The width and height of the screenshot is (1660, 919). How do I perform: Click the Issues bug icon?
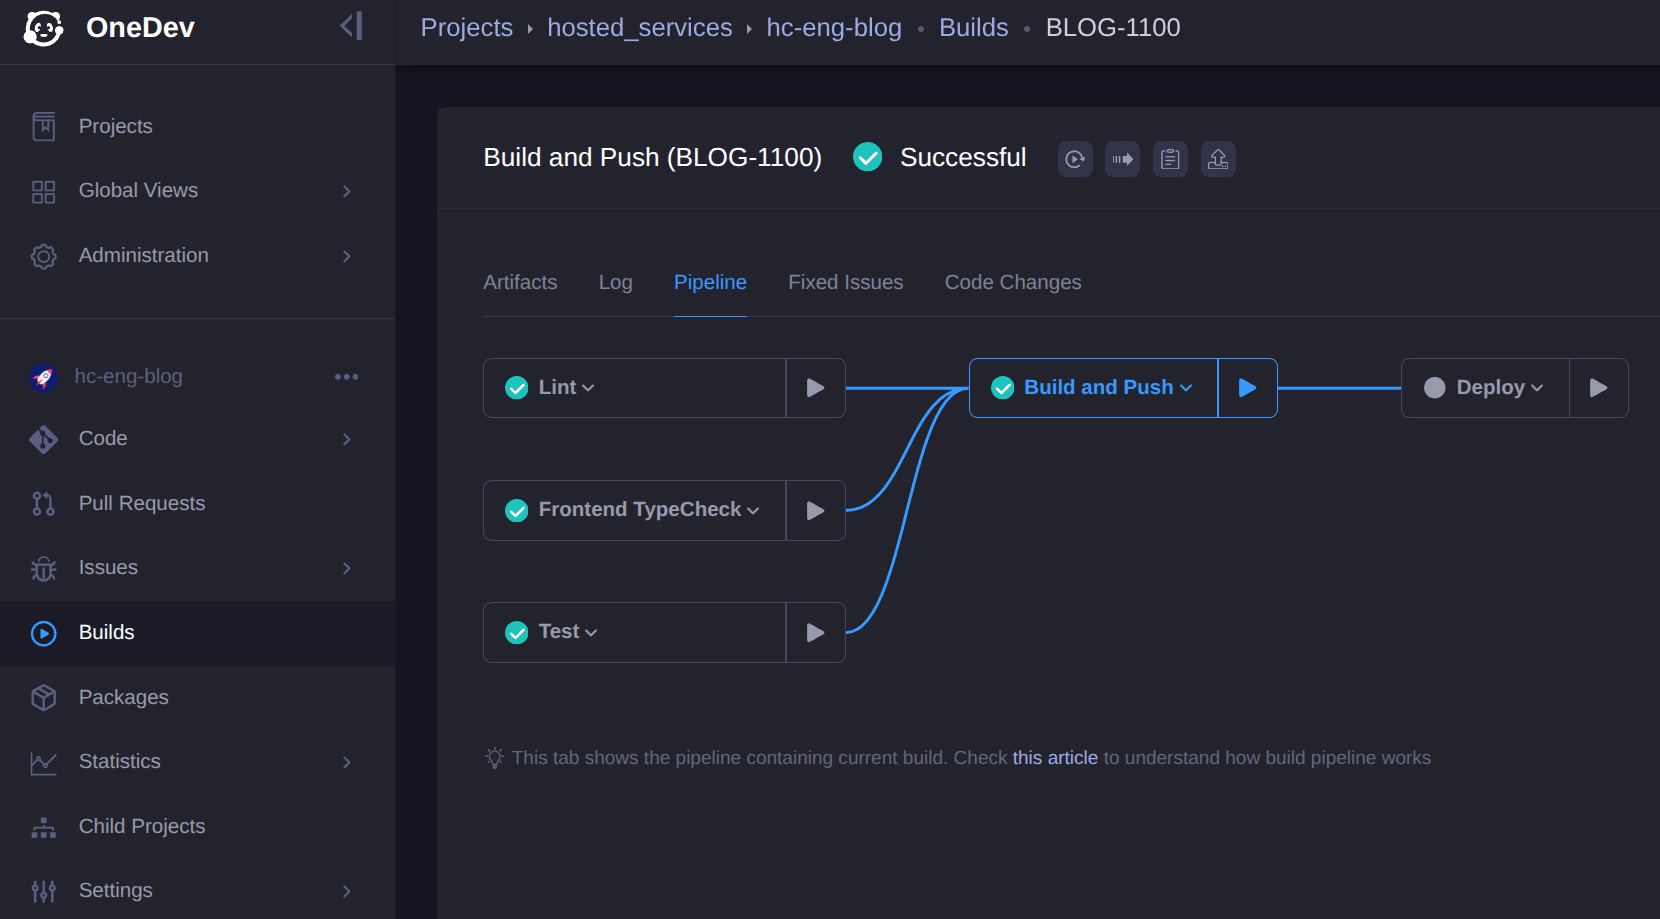[x=44, y=568]
